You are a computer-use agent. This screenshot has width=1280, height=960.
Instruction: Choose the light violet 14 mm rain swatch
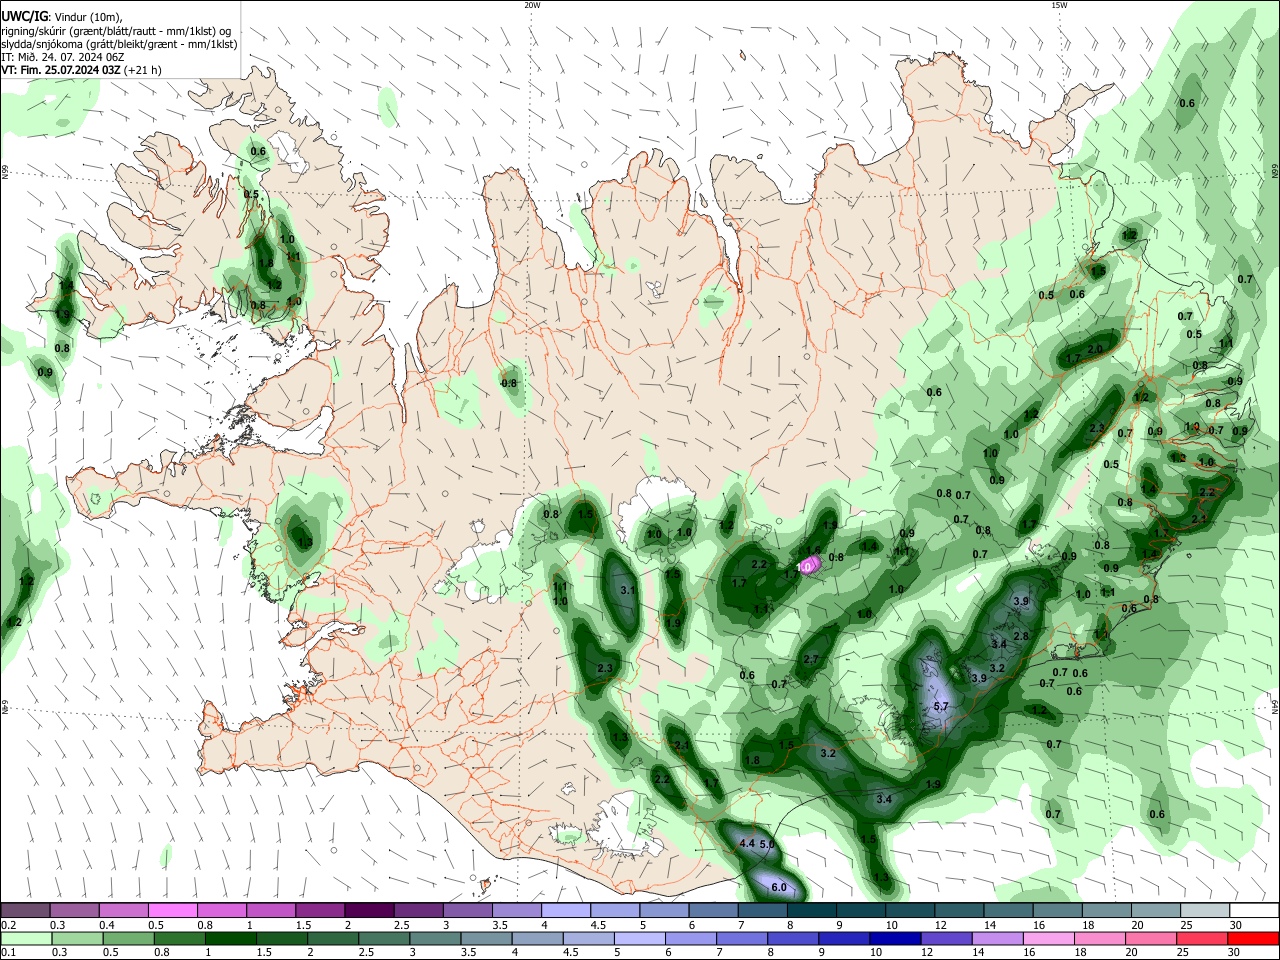pos(997,939)
